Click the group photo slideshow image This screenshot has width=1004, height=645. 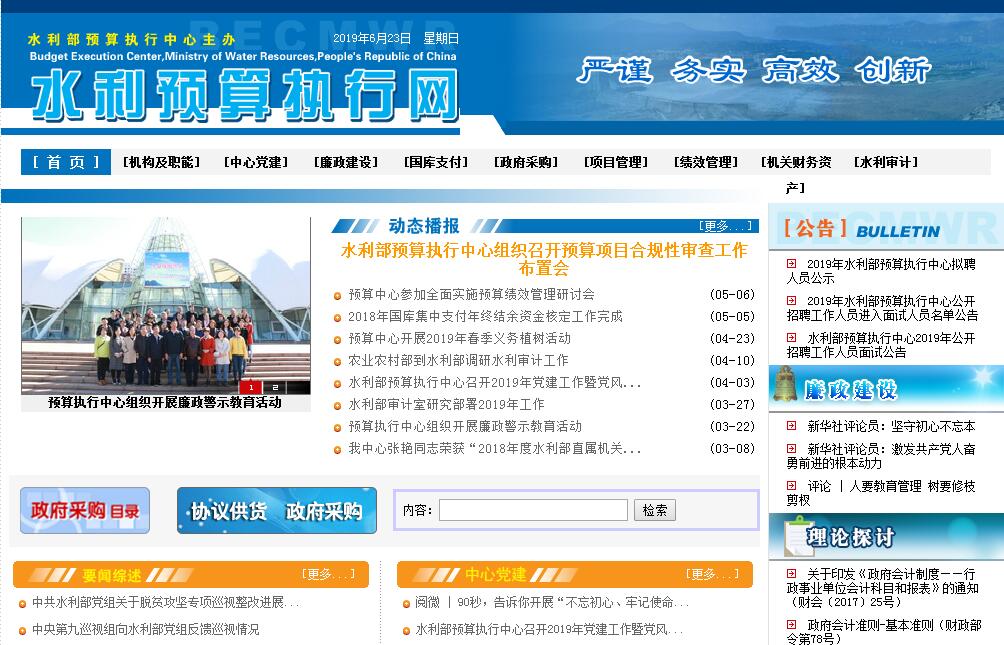(166, 300)
